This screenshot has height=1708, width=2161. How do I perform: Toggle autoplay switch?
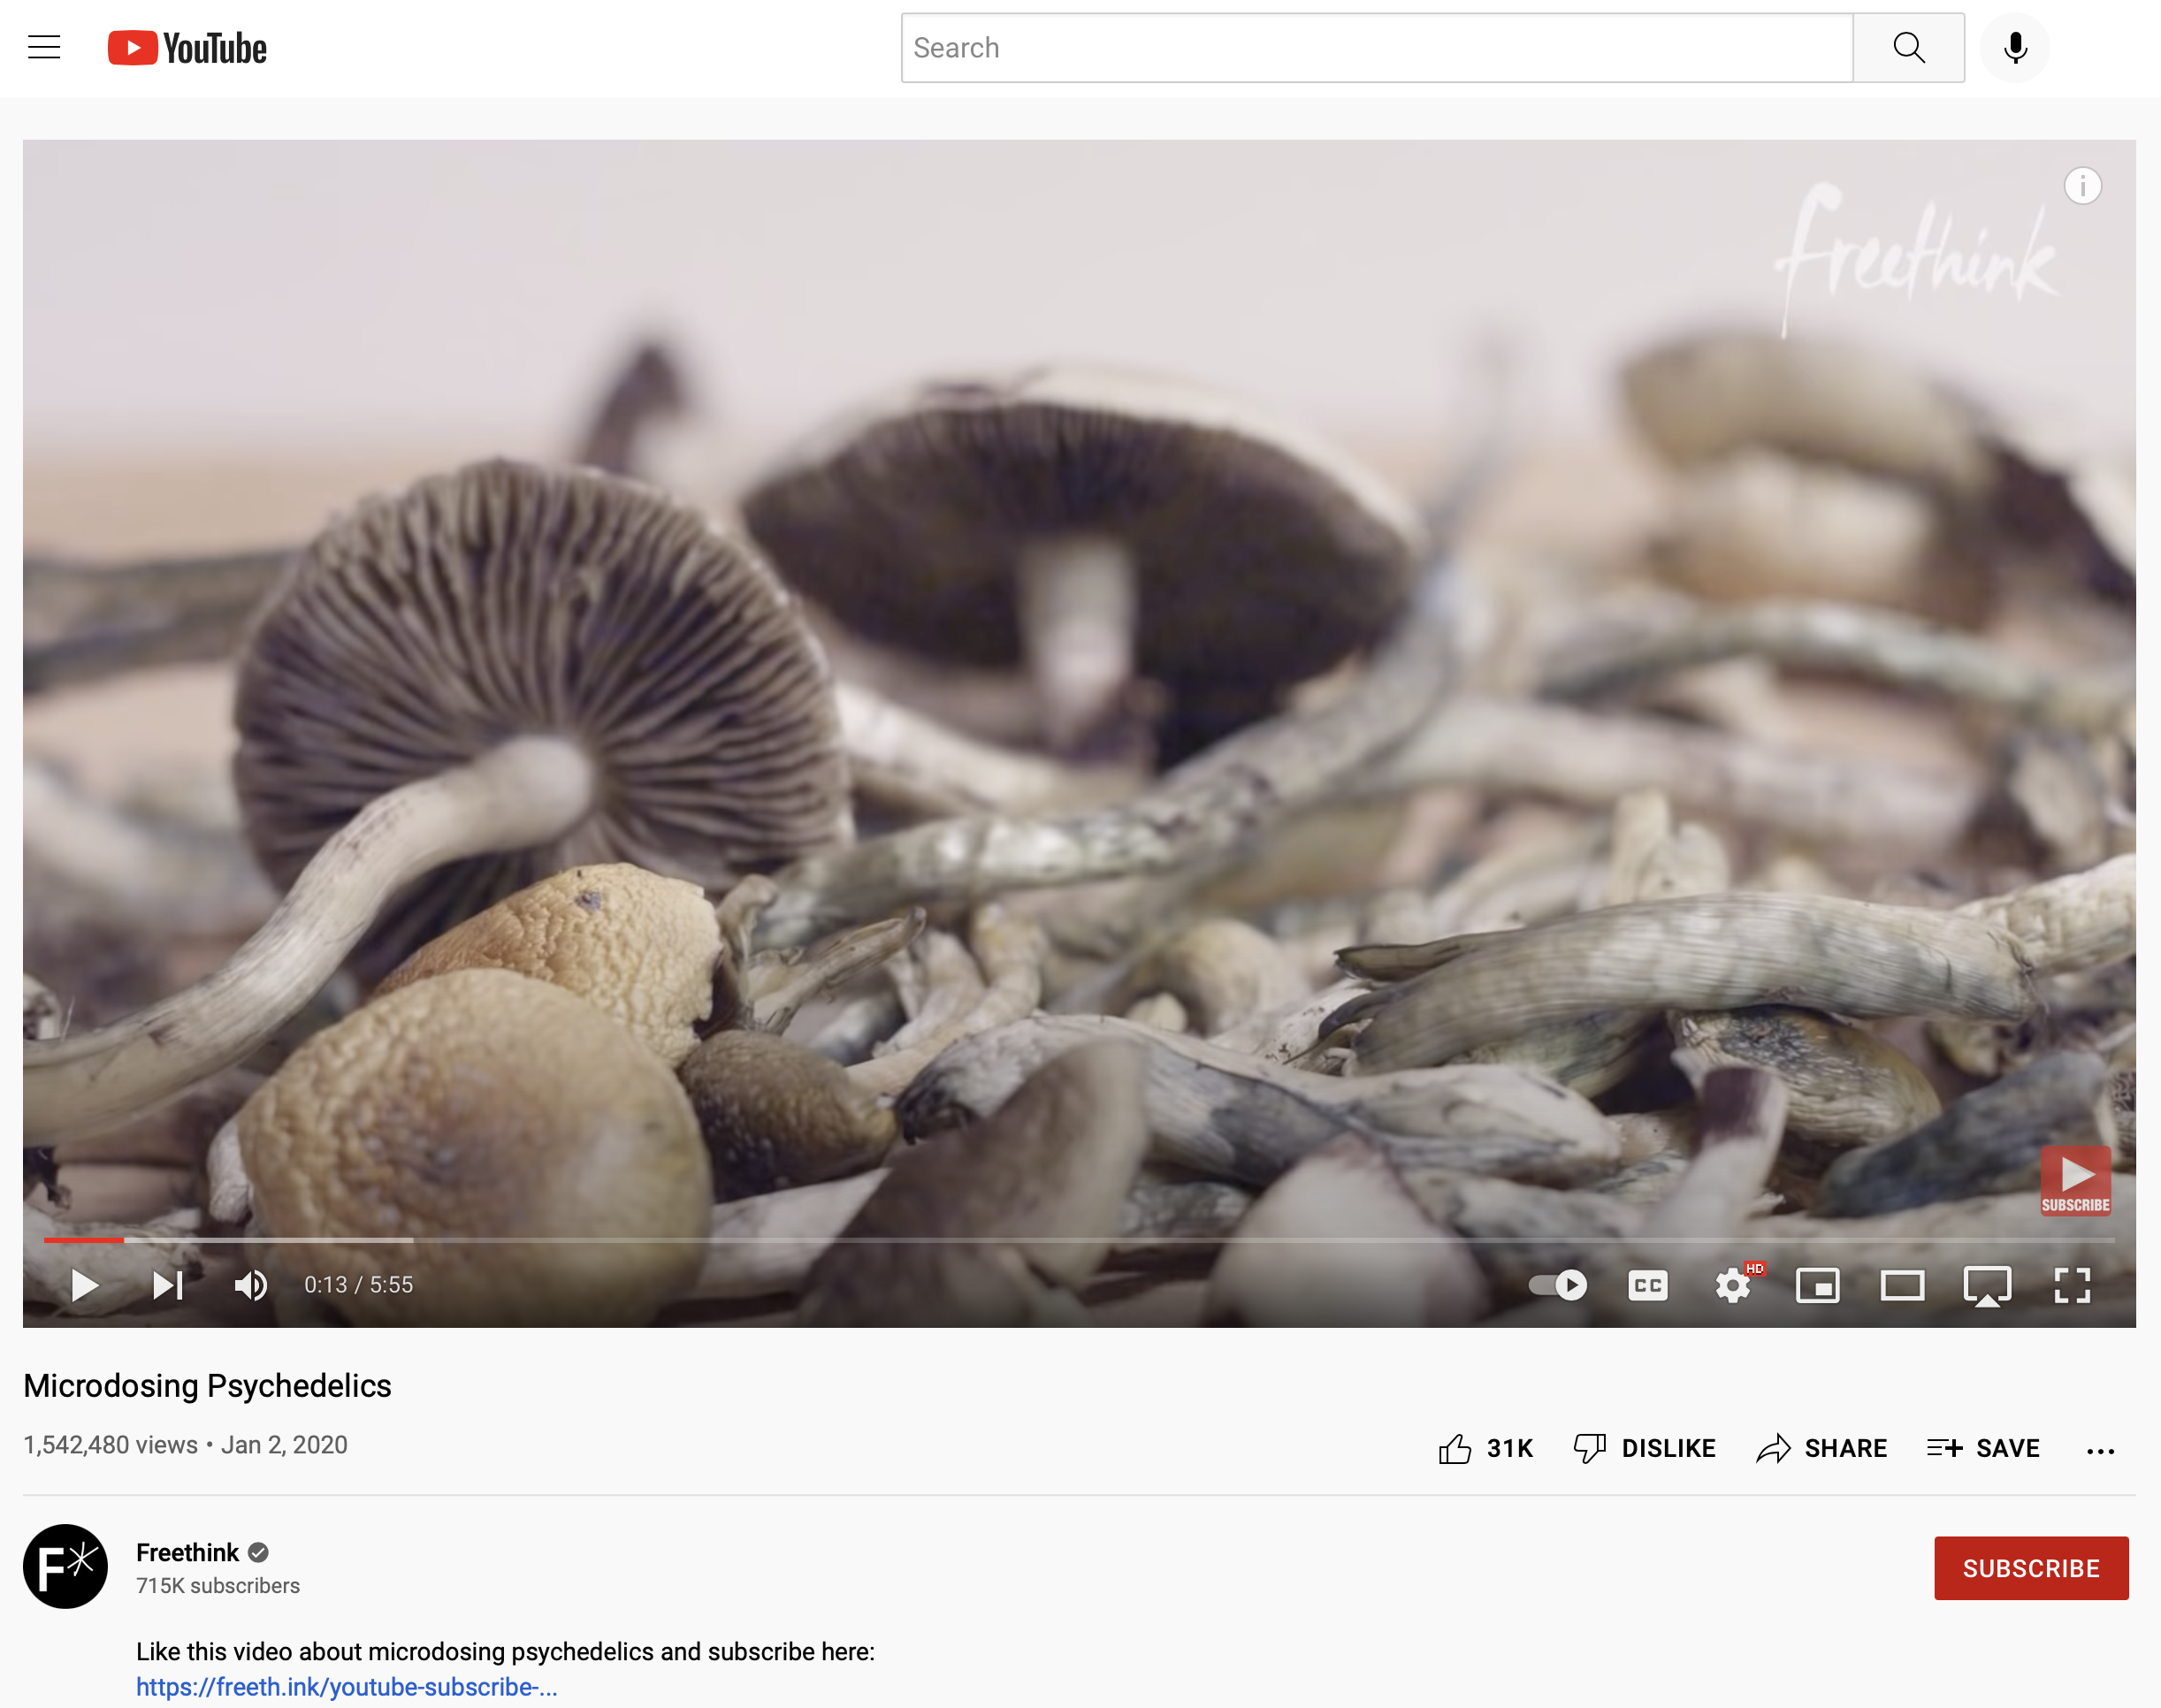click(x=1558, y=1285)
